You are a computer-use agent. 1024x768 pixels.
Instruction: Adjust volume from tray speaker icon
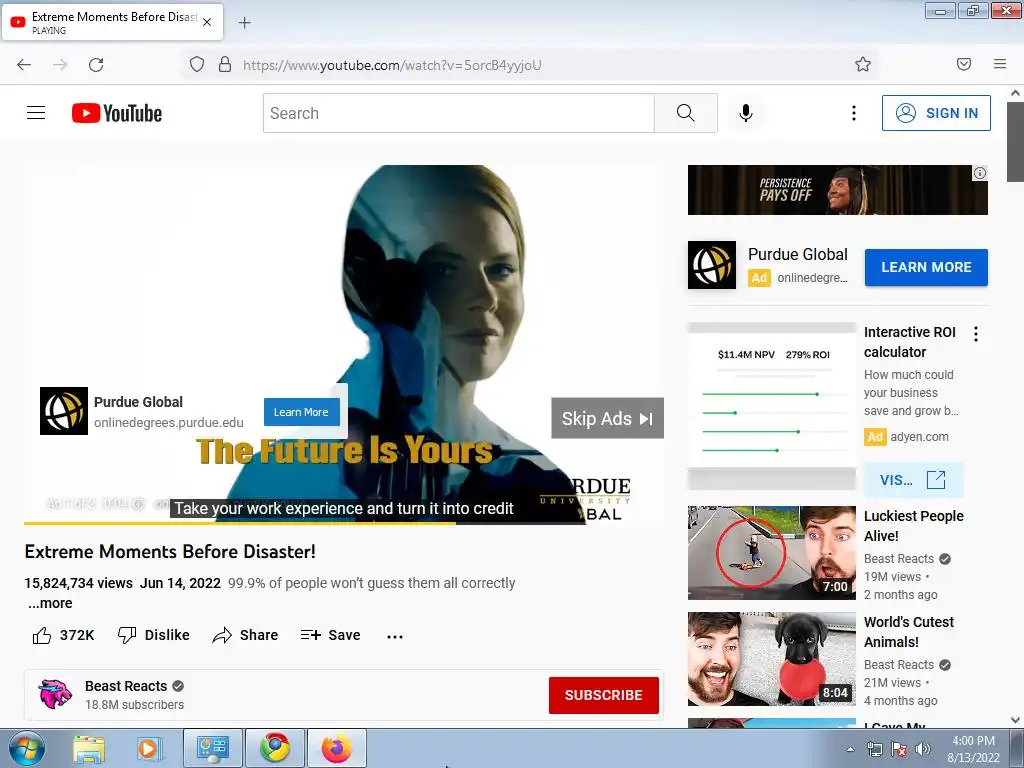tap(922, 749)
